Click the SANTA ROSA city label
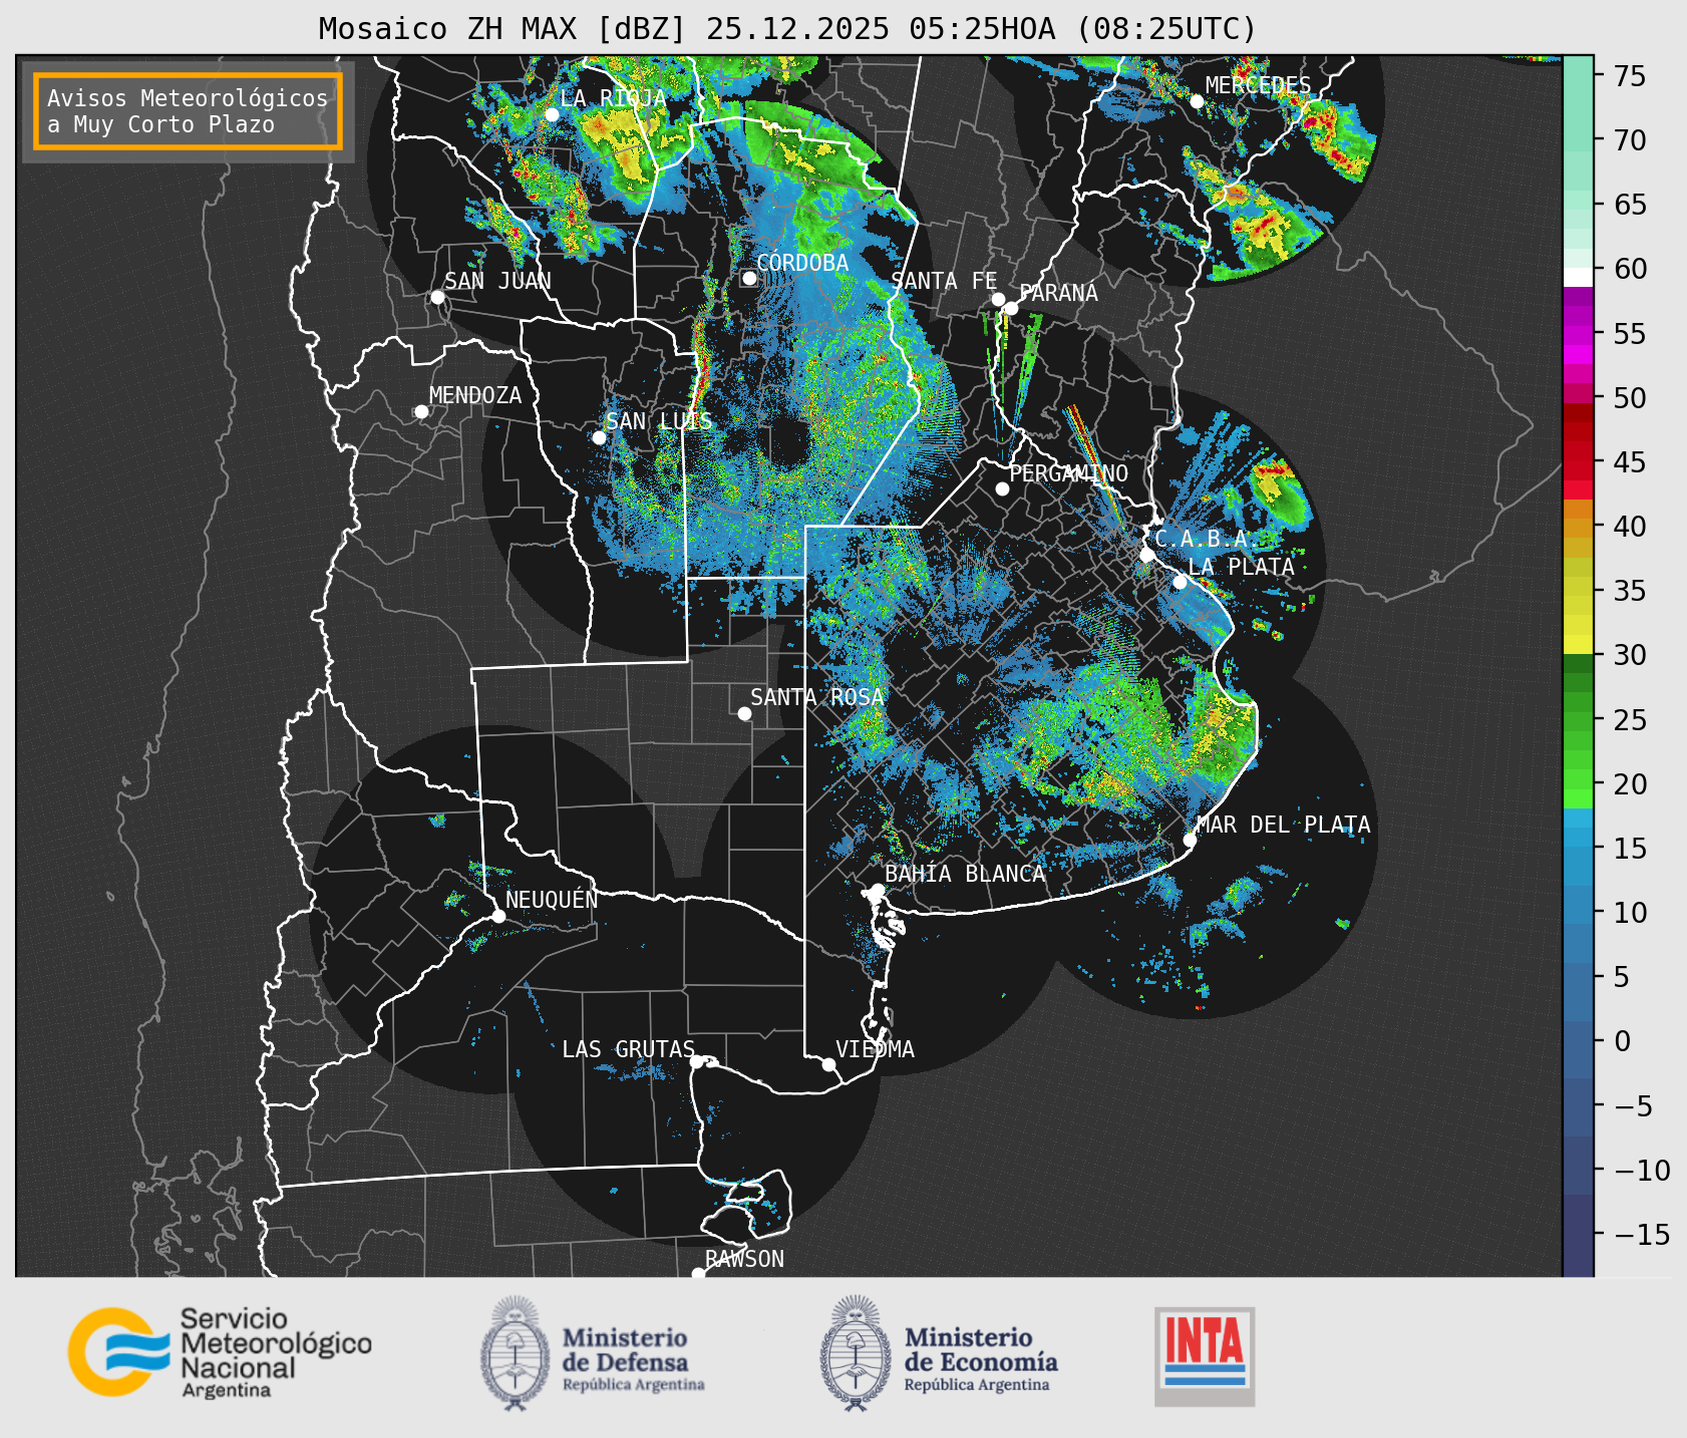This screenshot has height=1438, width=1687. 817,697
